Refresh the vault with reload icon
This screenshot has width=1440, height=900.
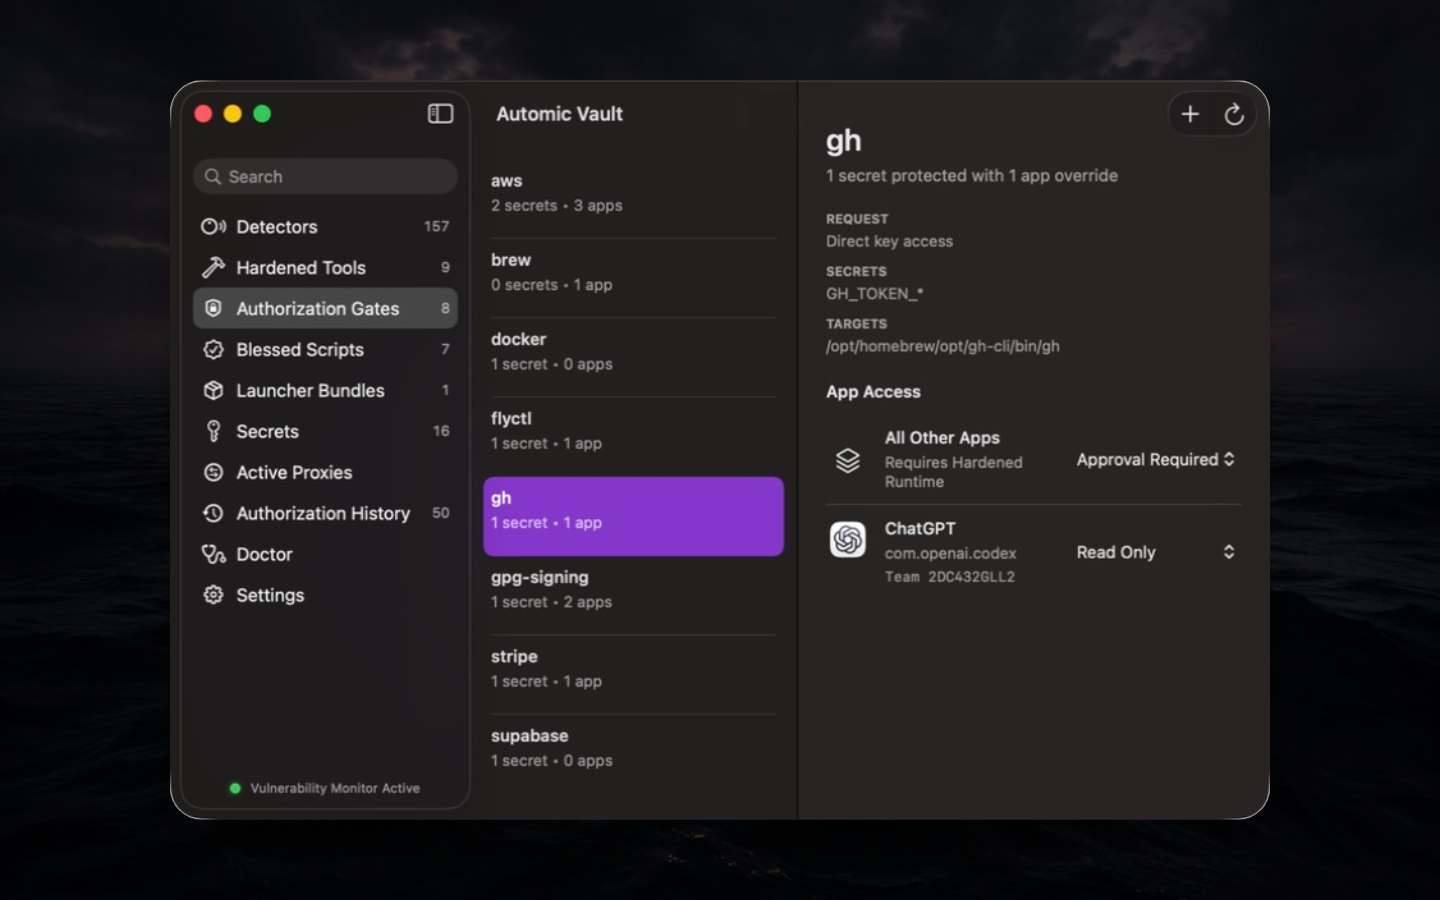coord(1234,115)
